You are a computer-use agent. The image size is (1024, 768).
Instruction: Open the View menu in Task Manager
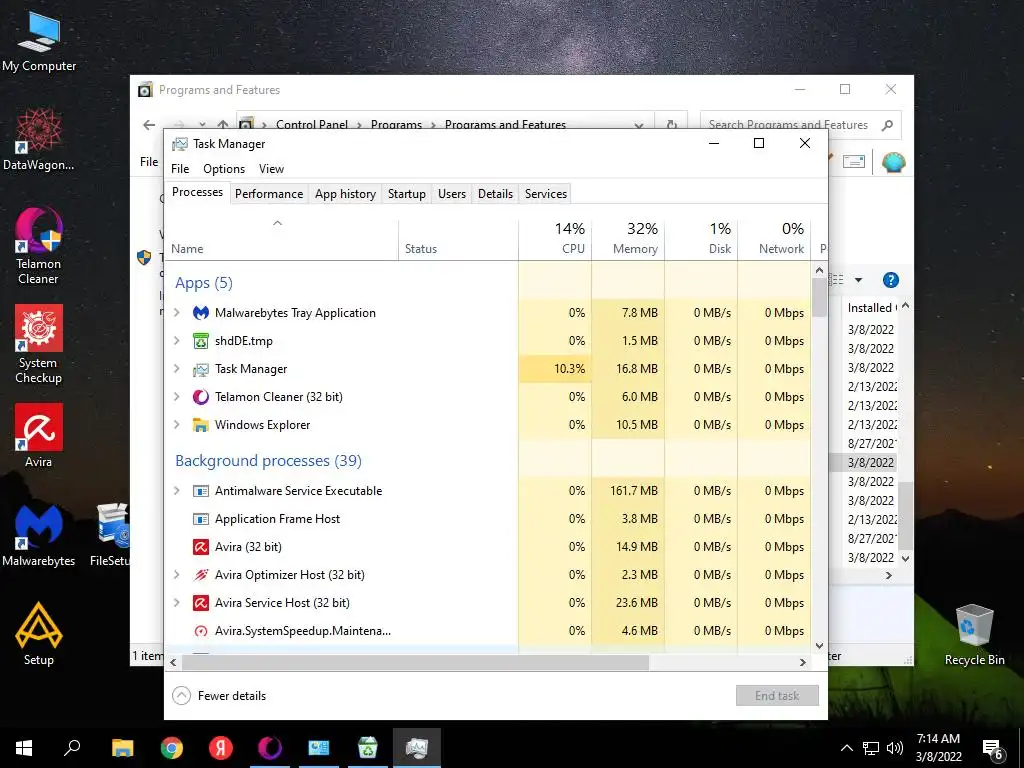(271, 168)
